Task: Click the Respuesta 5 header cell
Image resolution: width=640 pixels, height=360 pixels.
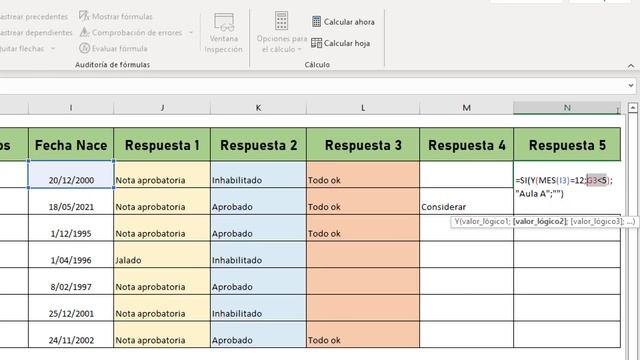Action: click(567, 144)
